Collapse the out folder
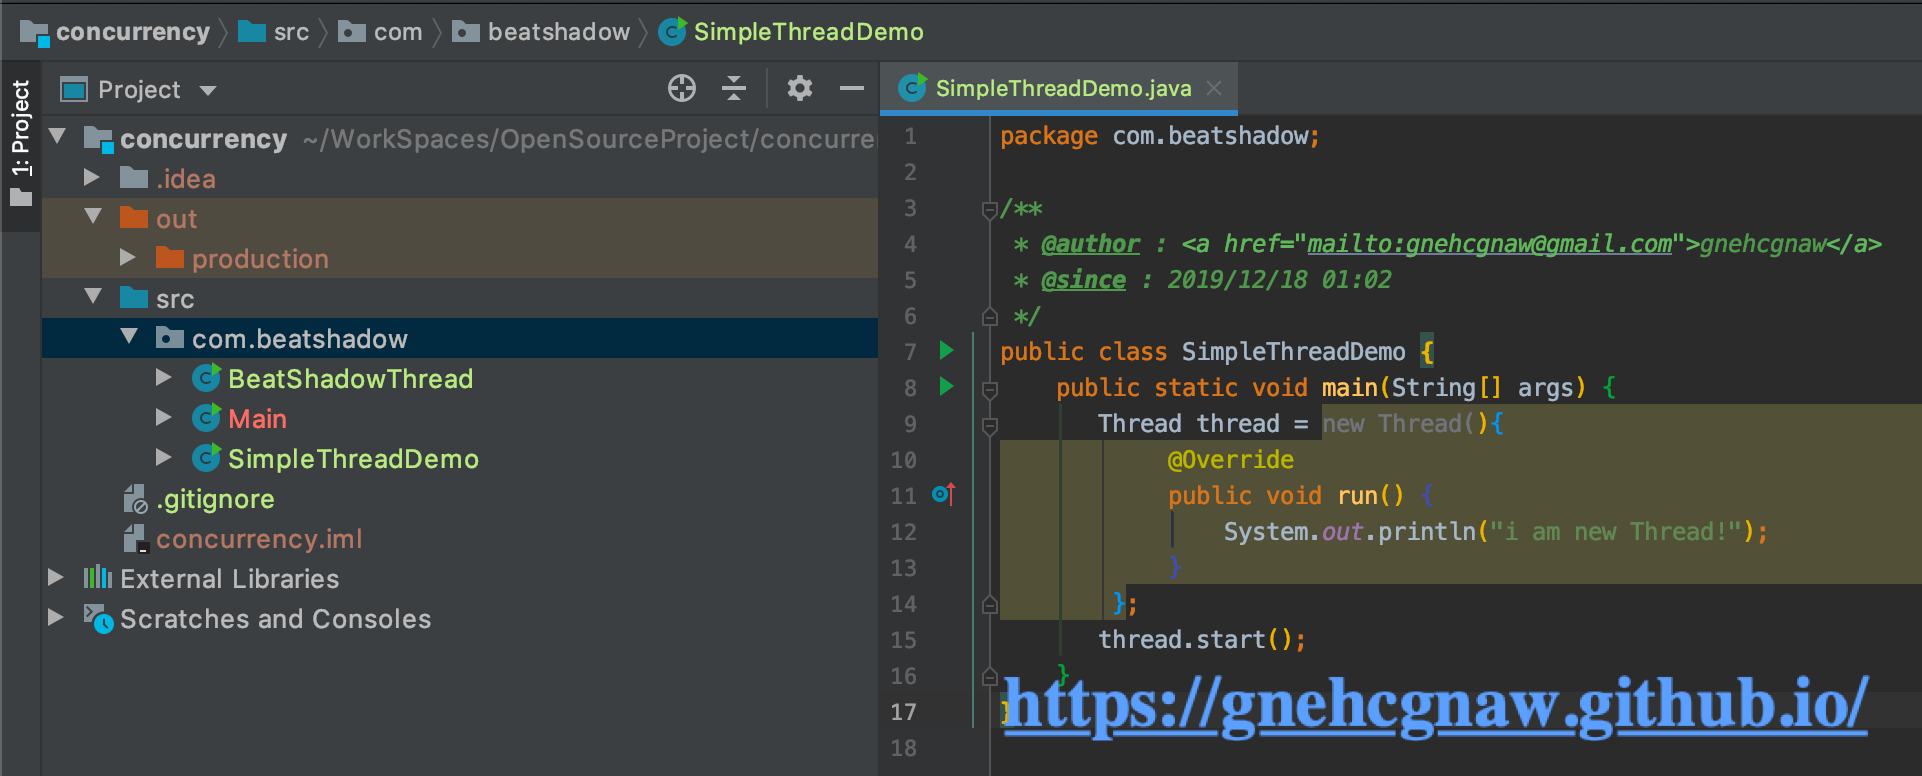The width and height of the screenshot is (1922, 776). [94, 217]
